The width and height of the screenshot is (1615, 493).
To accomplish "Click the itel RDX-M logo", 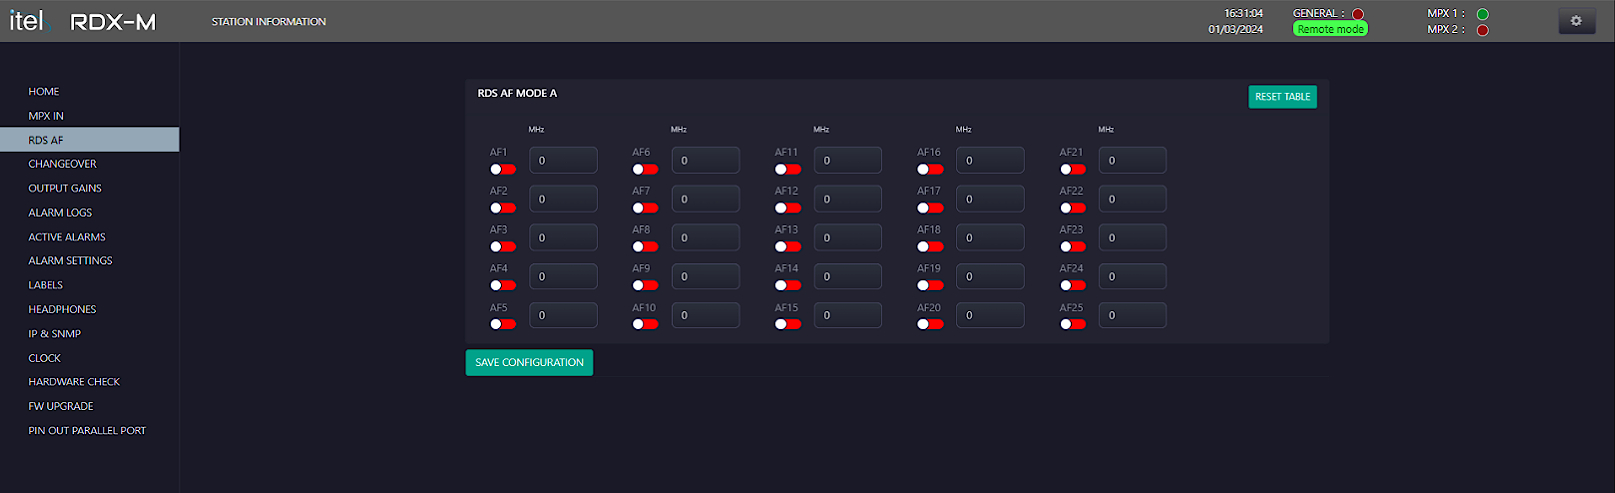I will [83, 21].
